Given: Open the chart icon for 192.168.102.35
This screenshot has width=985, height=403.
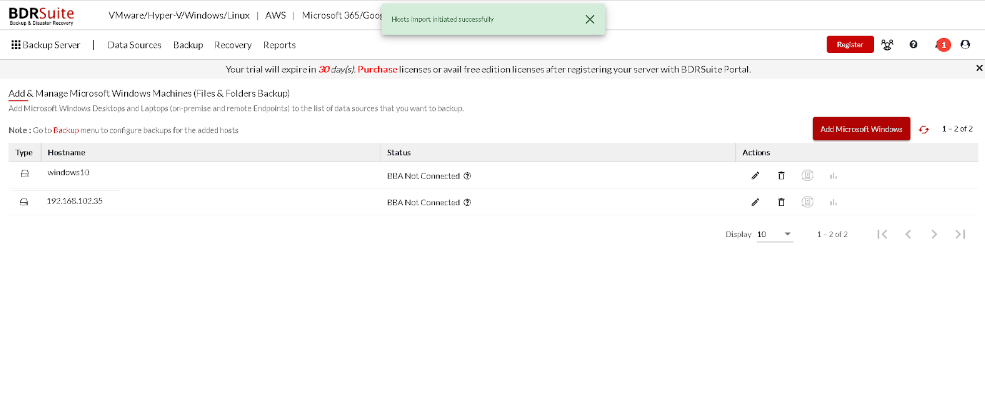Looking at the screenshot, I should [834, 202].
